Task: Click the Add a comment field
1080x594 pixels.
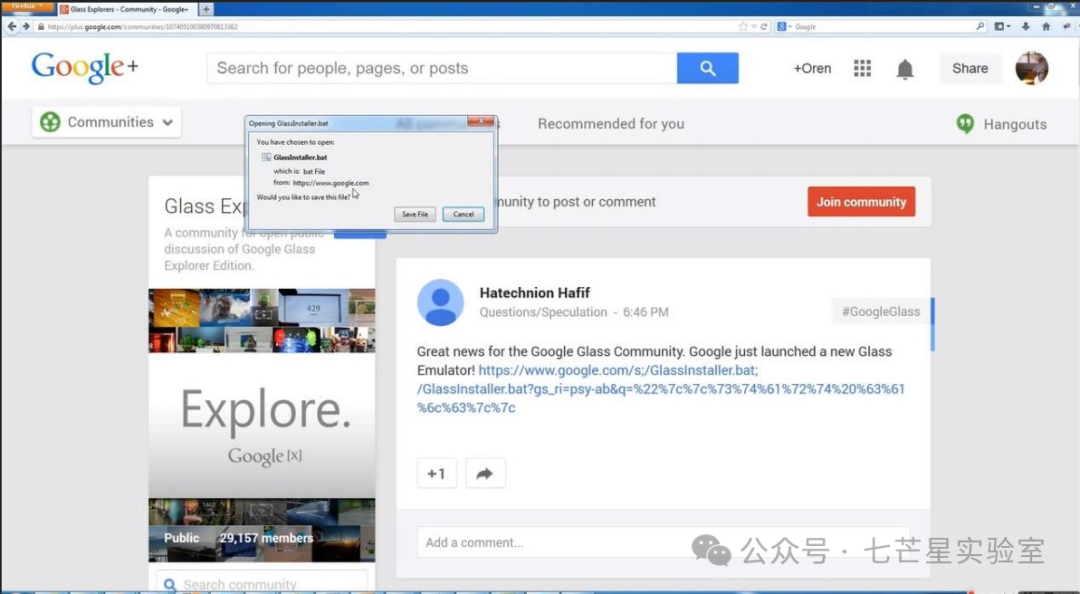Action: click(663, 542)
